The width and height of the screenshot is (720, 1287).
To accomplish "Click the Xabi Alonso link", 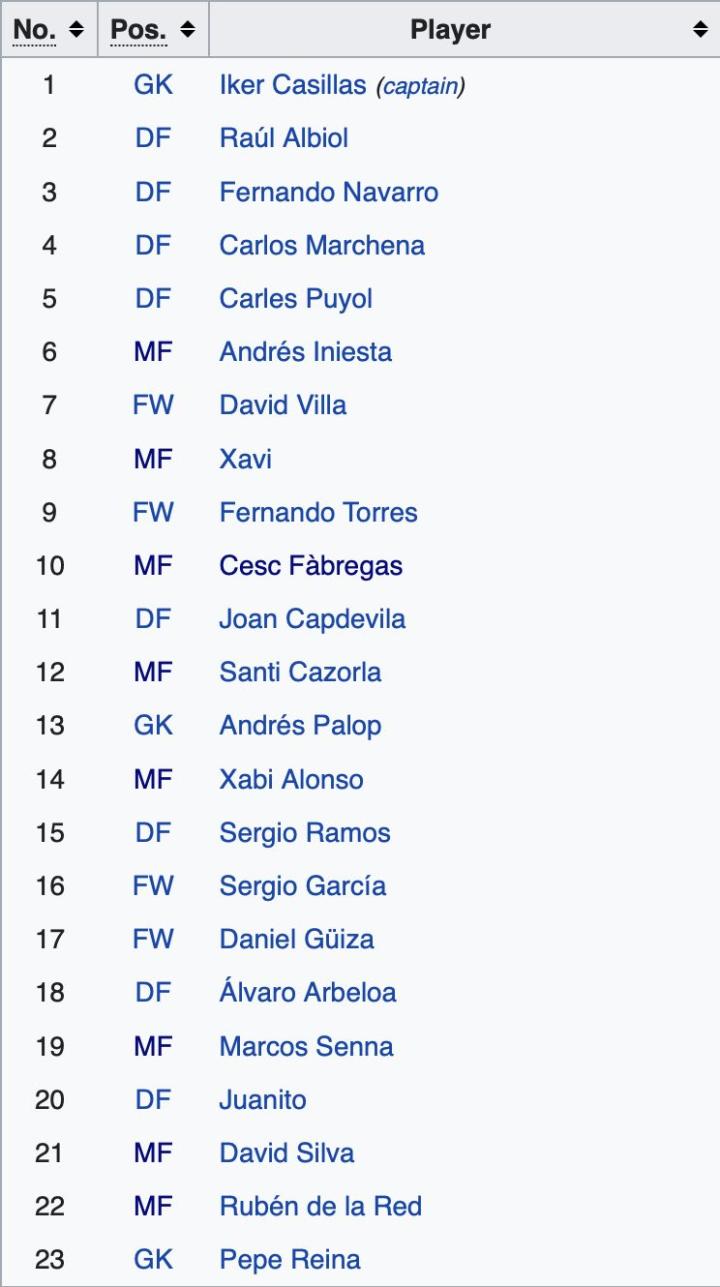I will point(291,779).
